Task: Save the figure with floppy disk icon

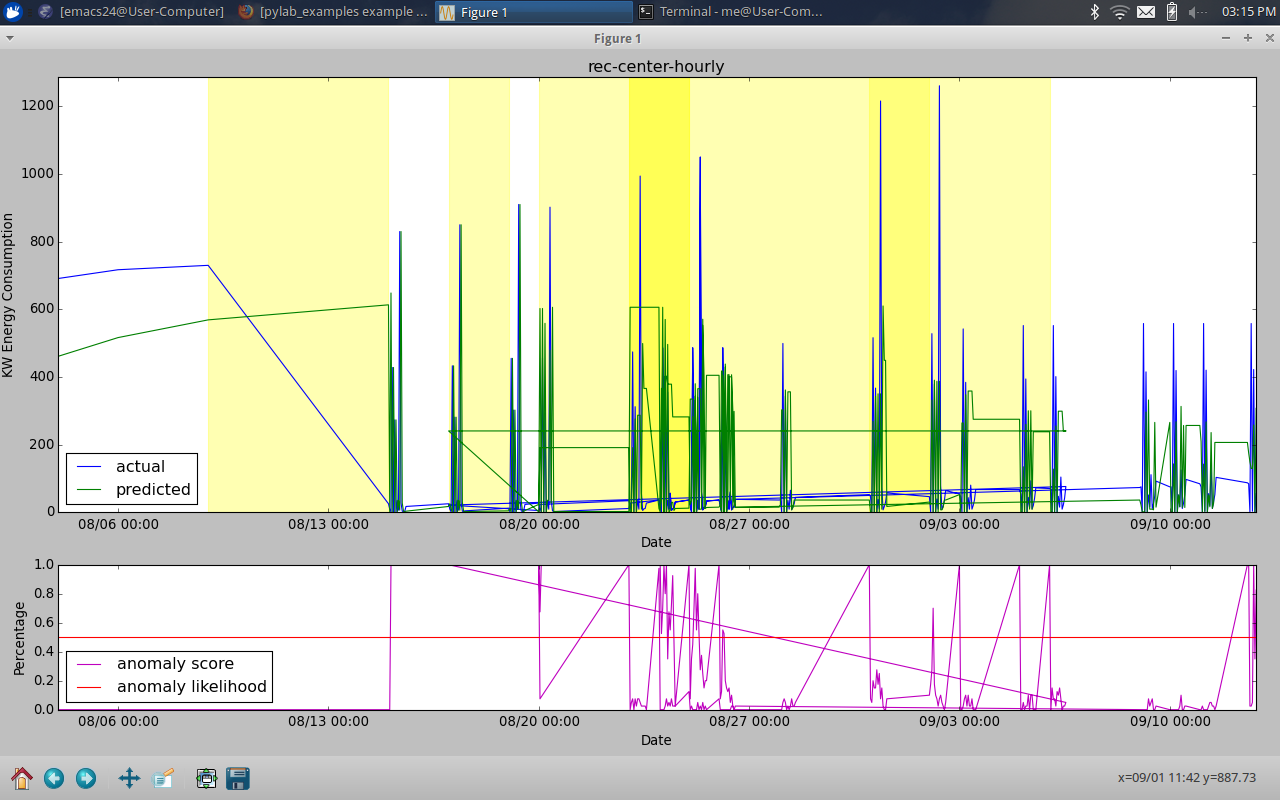Action: tap(238, 778)
